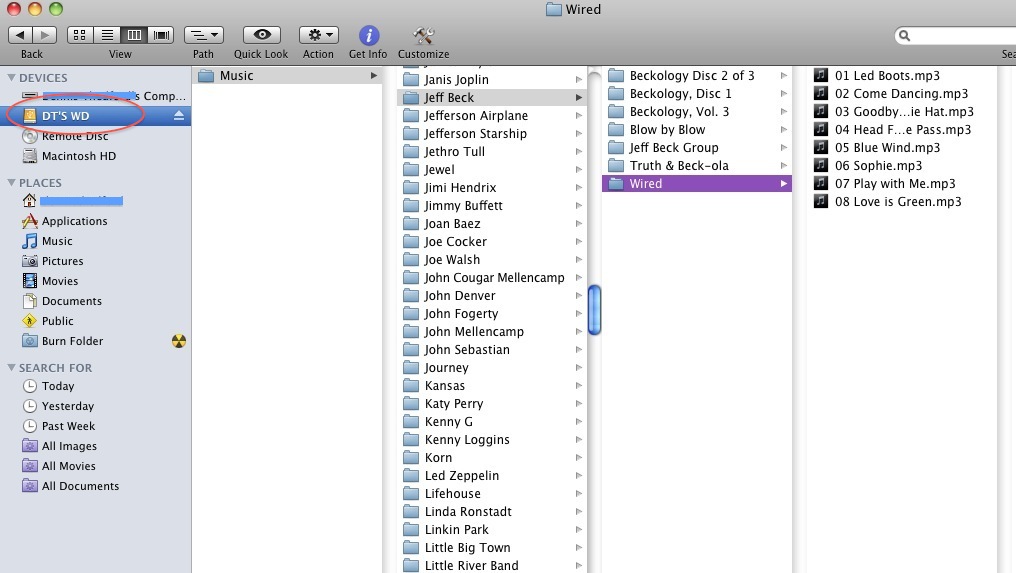Click the artist column scrollbar thumb
The height and width of the screenshot is (573, 1016).
594,310
